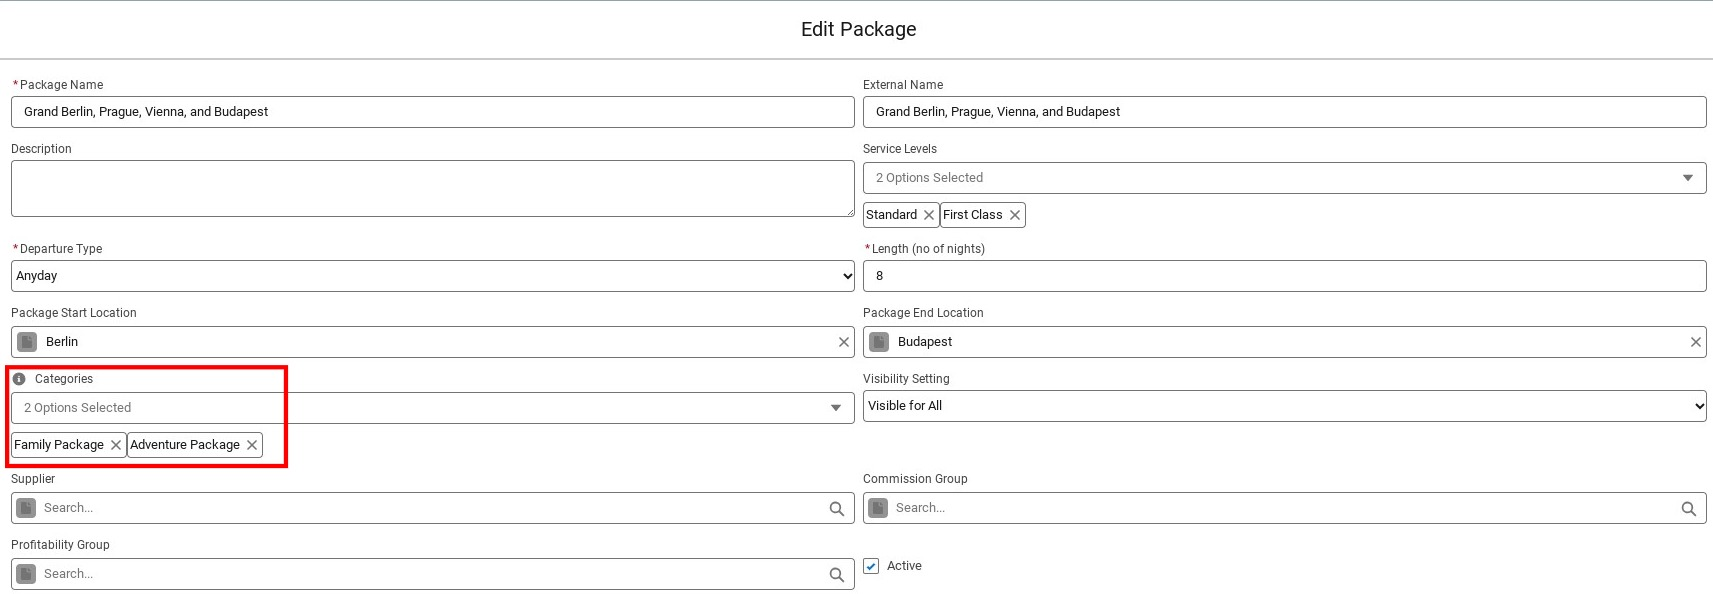This screenshot has width=1713, height=594.
Task: Toggle the Active checkbox
Action: coord(871,566)
